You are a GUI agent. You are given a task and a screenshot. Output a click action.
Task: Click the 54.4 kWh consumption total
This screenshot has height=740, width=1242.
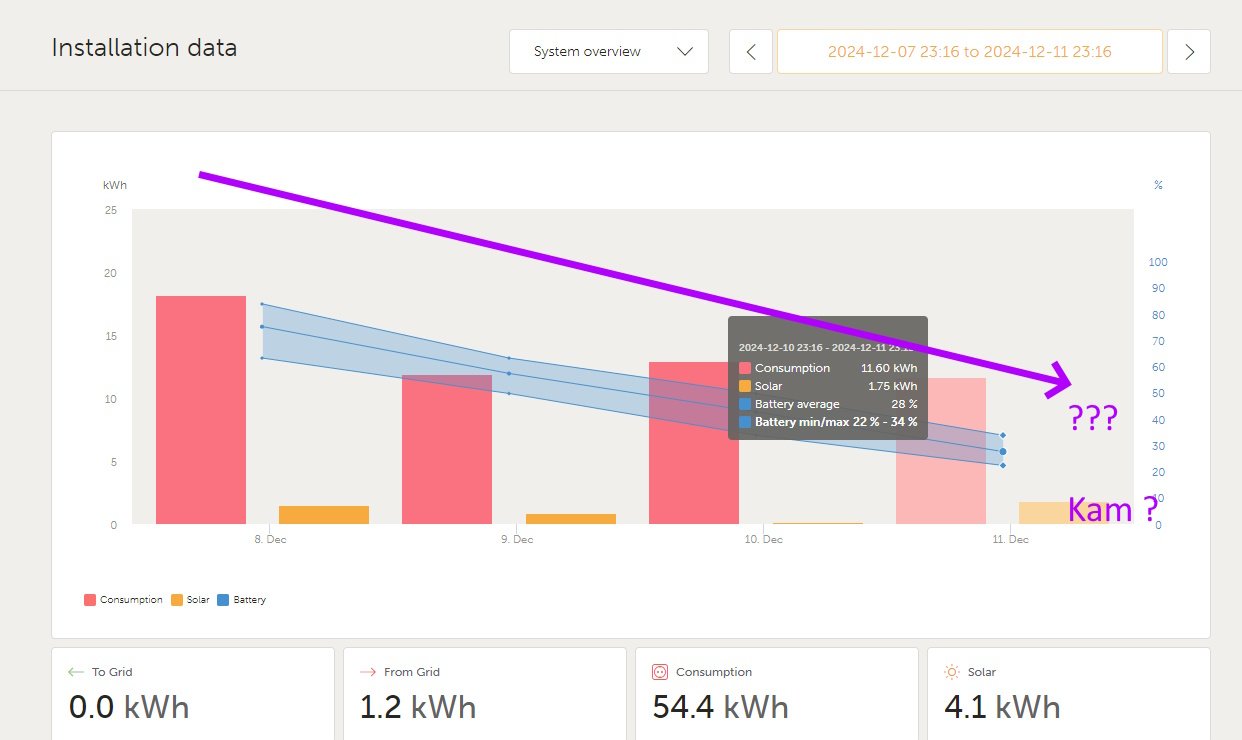click(720, 707)
